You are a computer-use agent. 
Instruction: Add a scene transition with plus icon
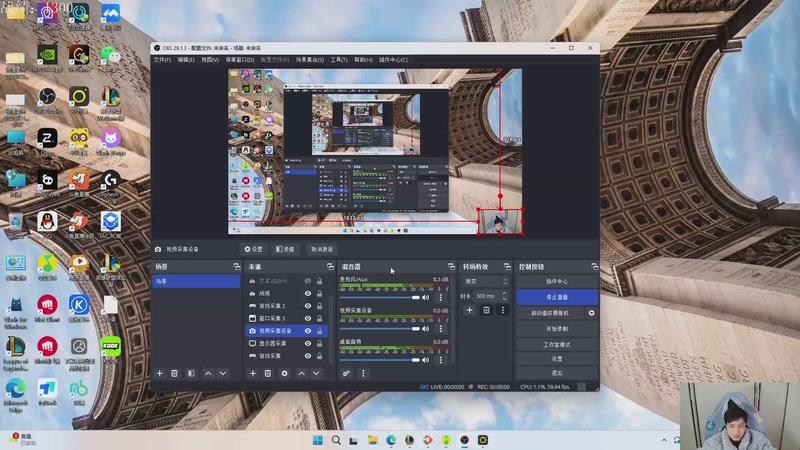point(469,310)
